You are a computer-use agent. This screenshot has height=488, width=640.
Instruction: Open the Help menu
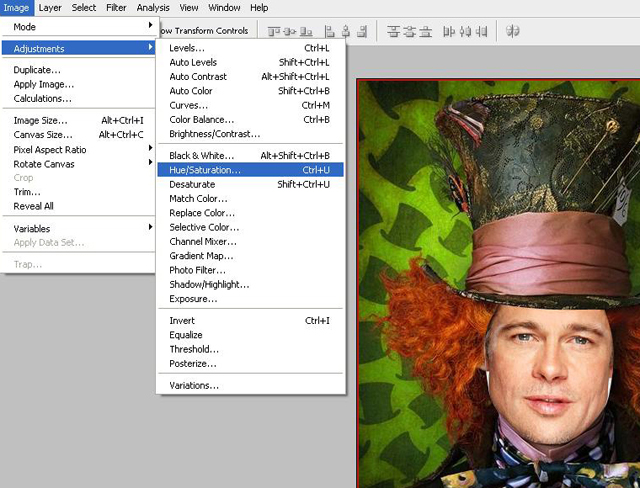[x=259, y=8]
